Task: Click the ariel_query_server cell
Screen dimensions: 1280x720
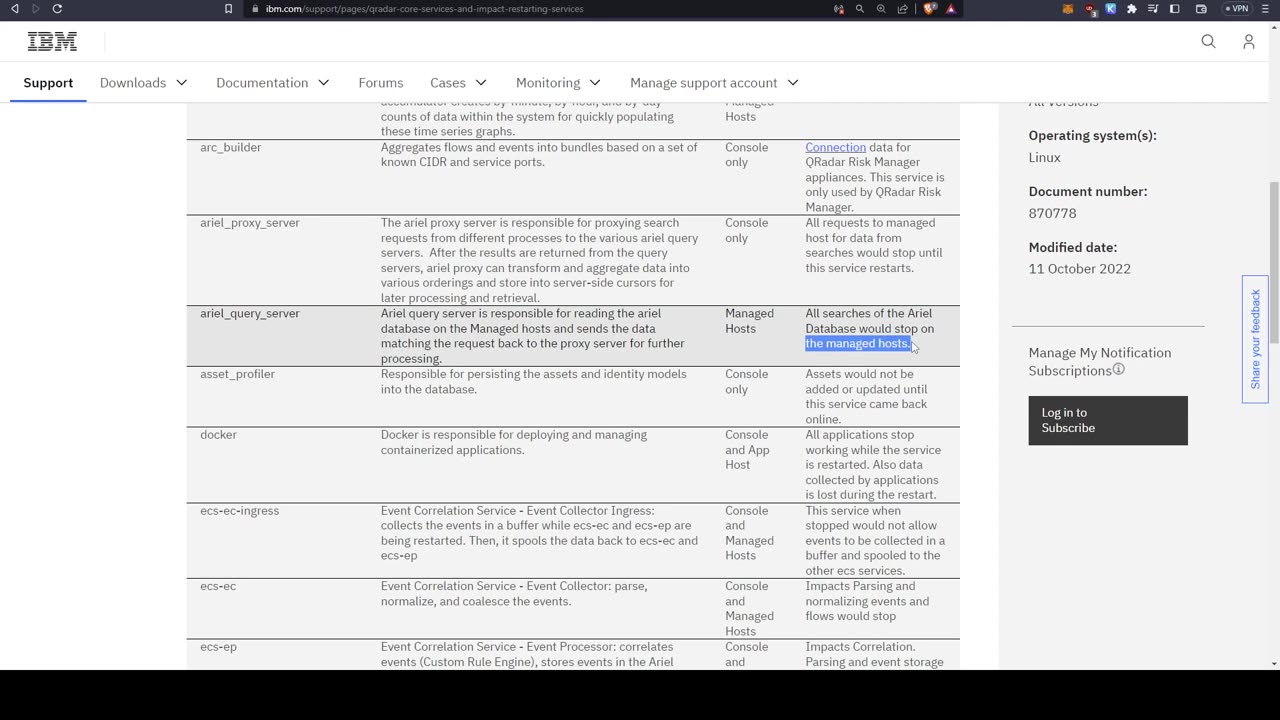Action: point(250,313)
